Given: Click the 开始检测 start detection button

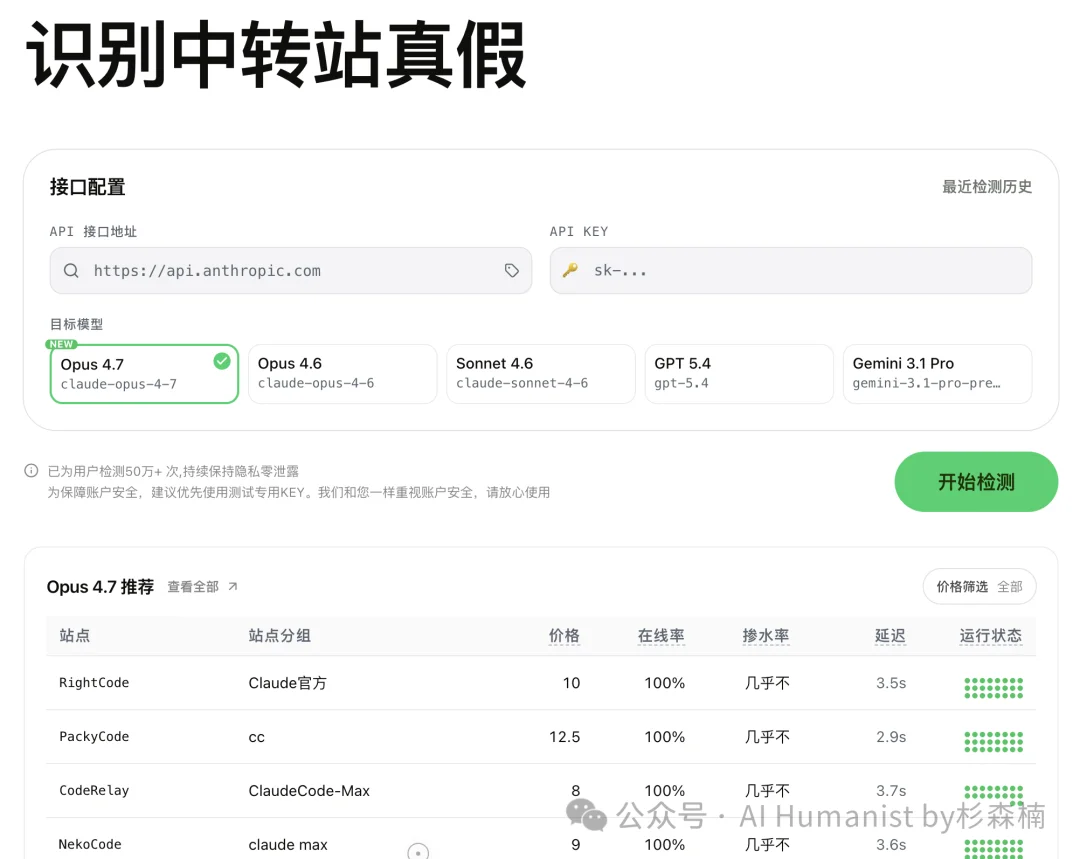Looking at the screenshot, I should click(x=975, y=481).
